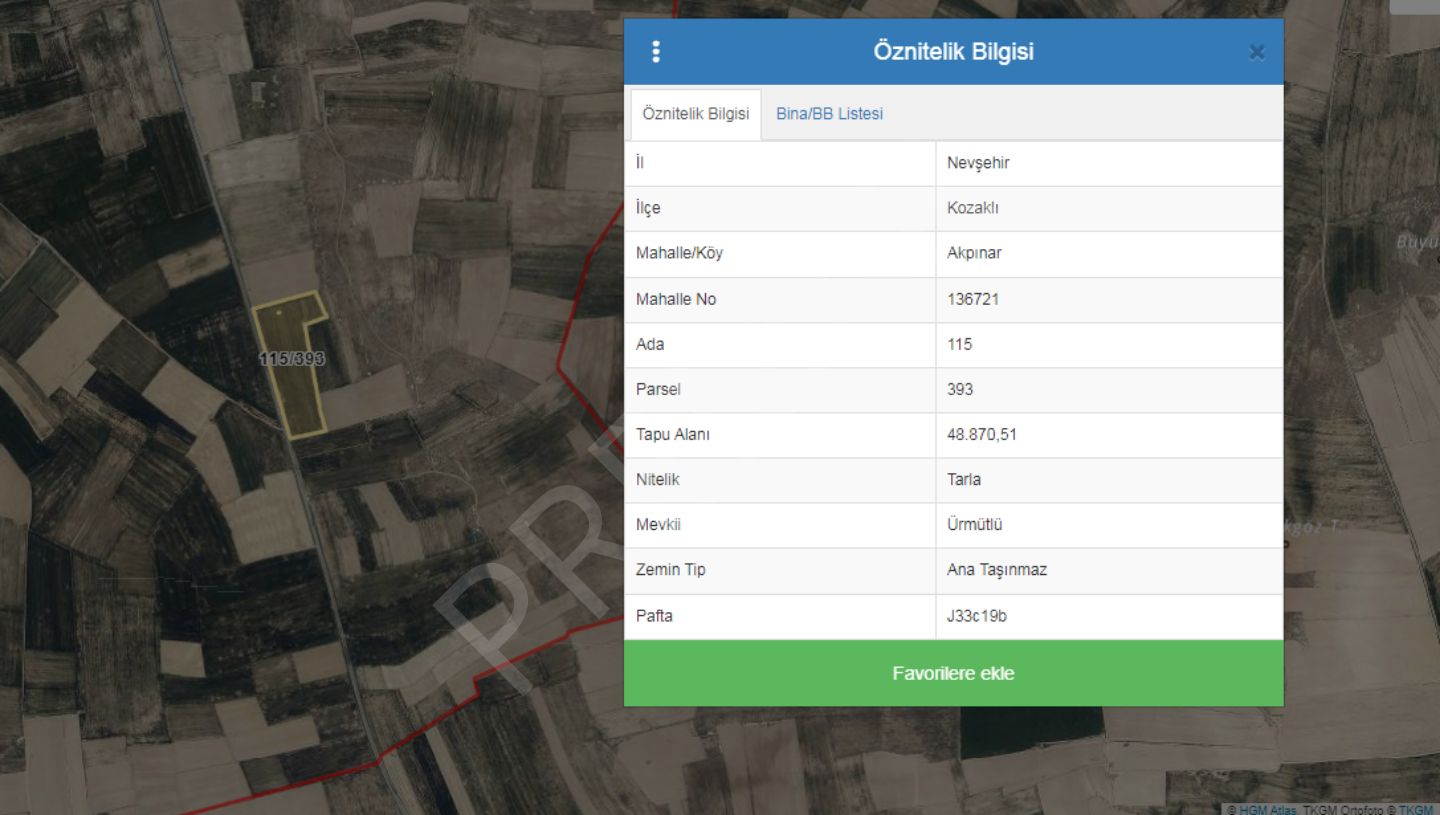Select the Öznitelik Bilgisi tab
The image size is (1440, 815).
(695, 114)
